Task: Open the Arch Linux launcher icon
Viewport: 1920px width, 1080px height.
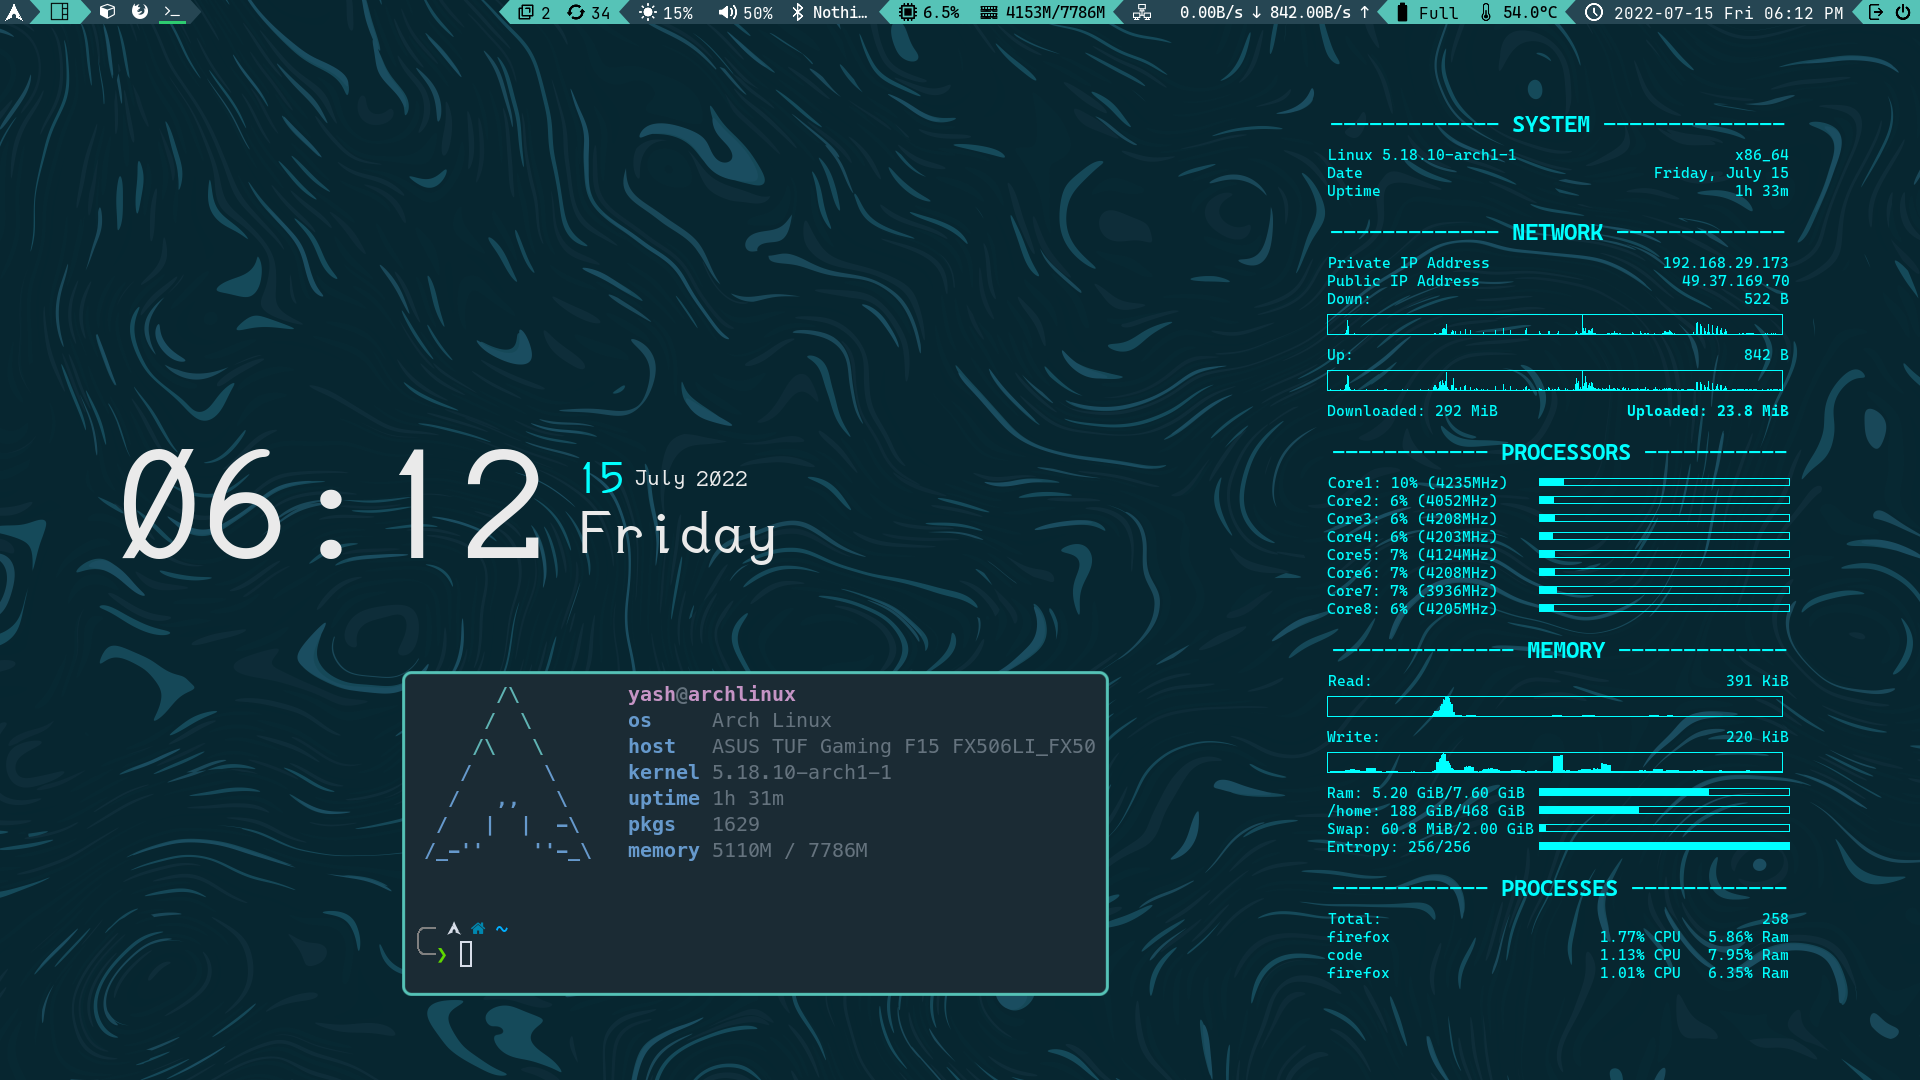Action: point(14,12)
